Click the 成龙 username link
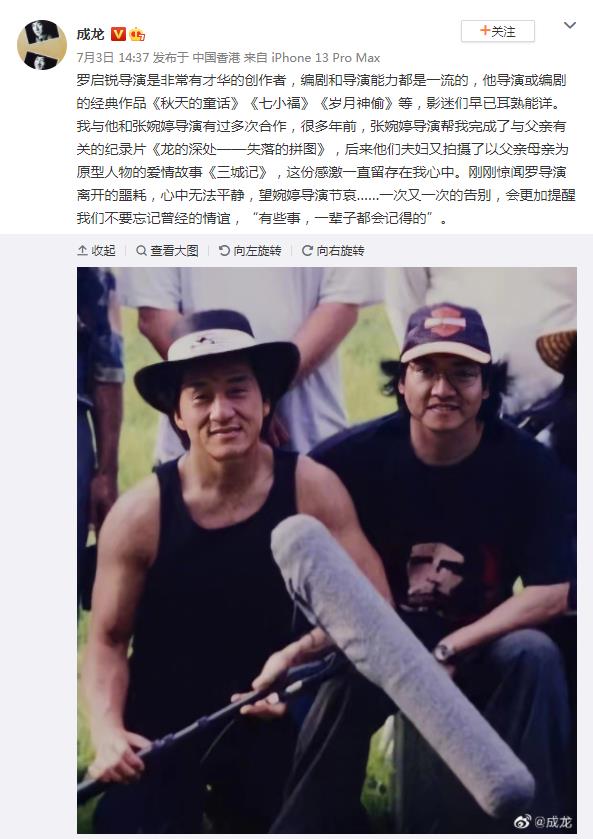The image size is (593, 839). tap(90, 34)
